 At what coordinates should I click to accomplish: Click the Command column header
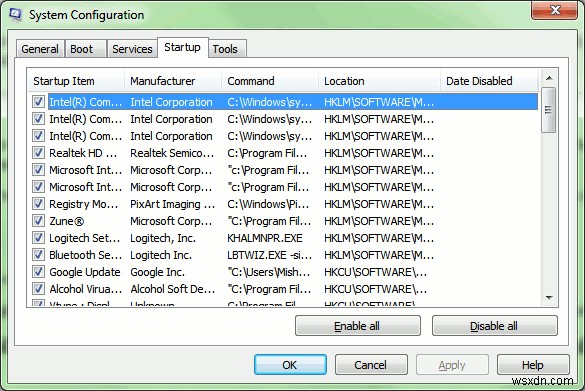coord(270,81)
